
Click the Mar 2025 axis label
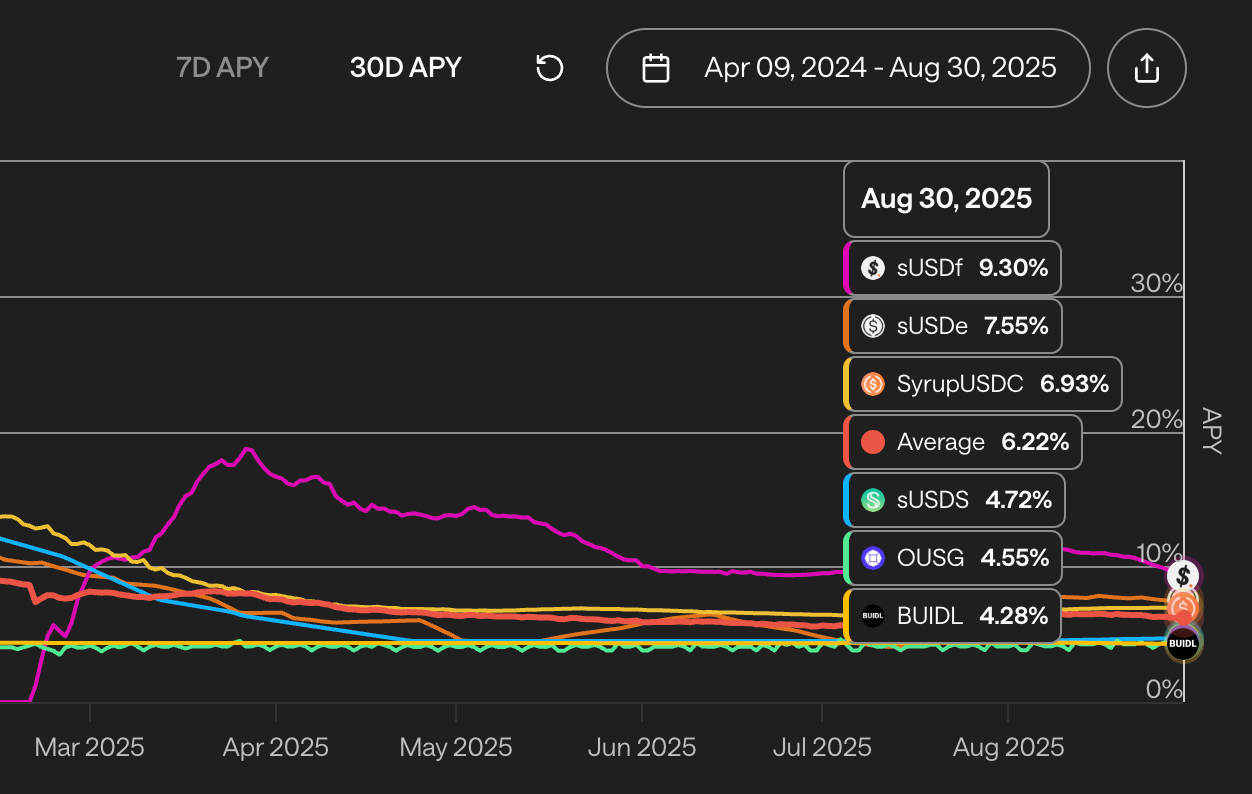tap(90, 747)
